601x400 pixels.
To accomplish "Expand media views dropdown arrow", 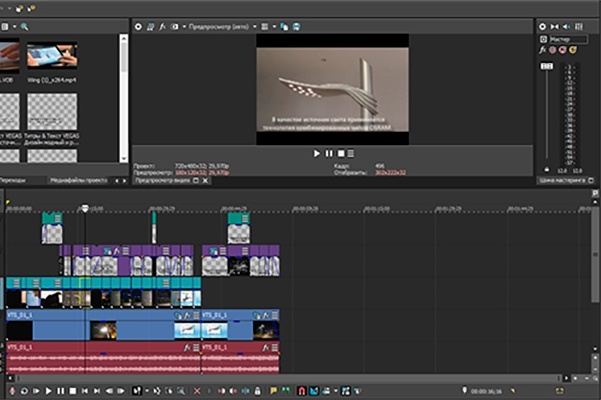I will (x=15, y=26).
